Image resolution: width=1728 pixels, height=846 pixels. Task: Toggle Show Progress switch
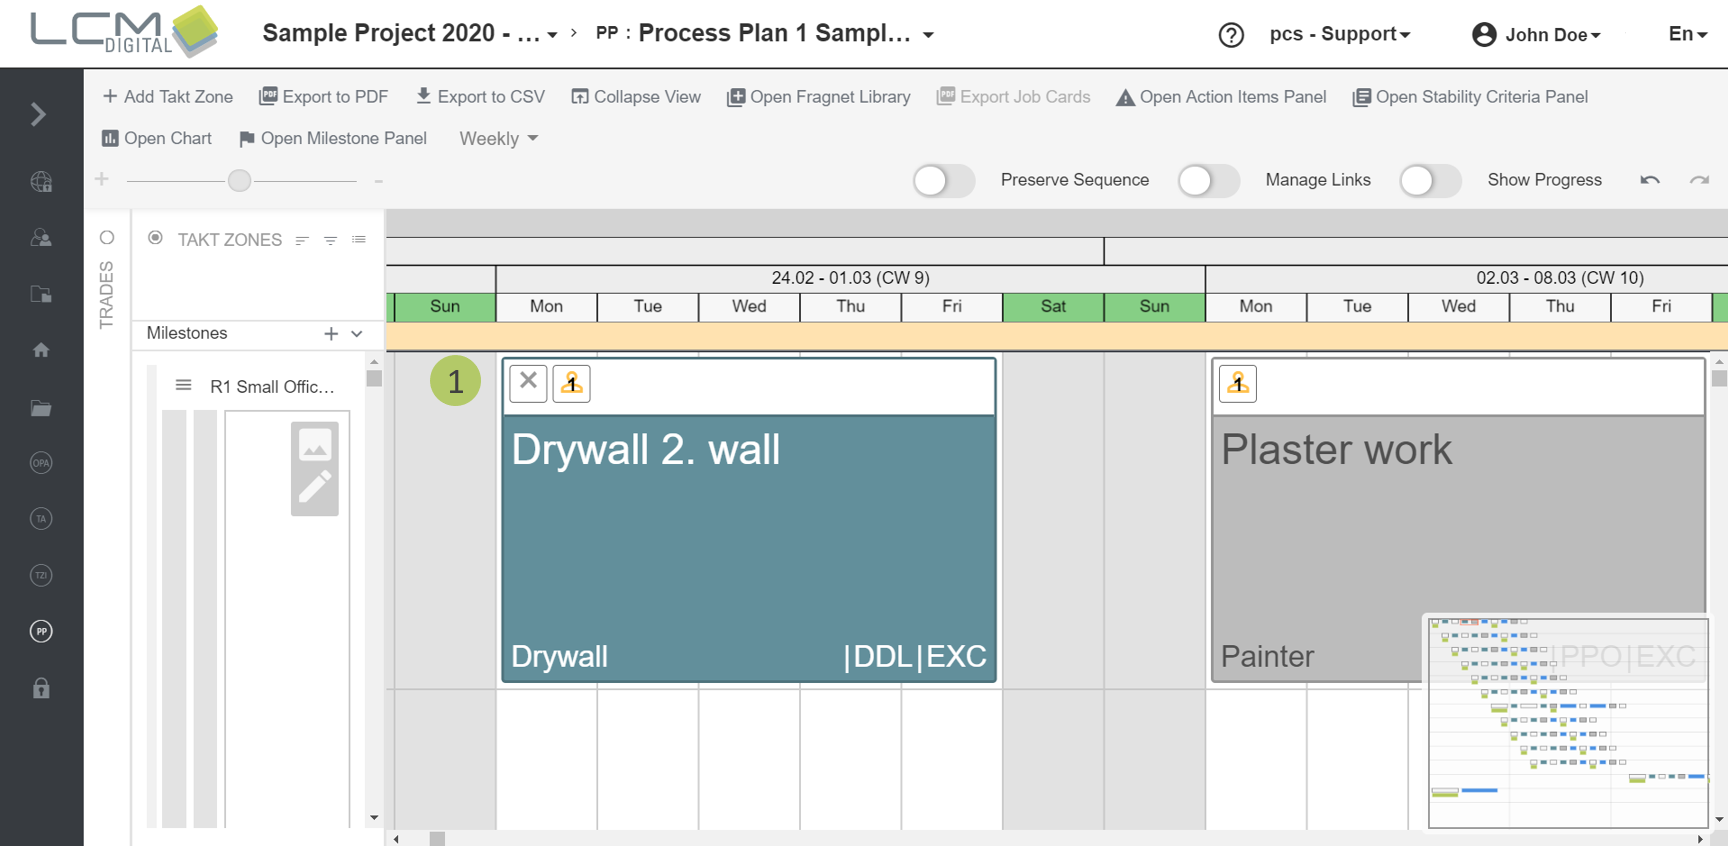pyautogui.click(x=1430, y=181)
